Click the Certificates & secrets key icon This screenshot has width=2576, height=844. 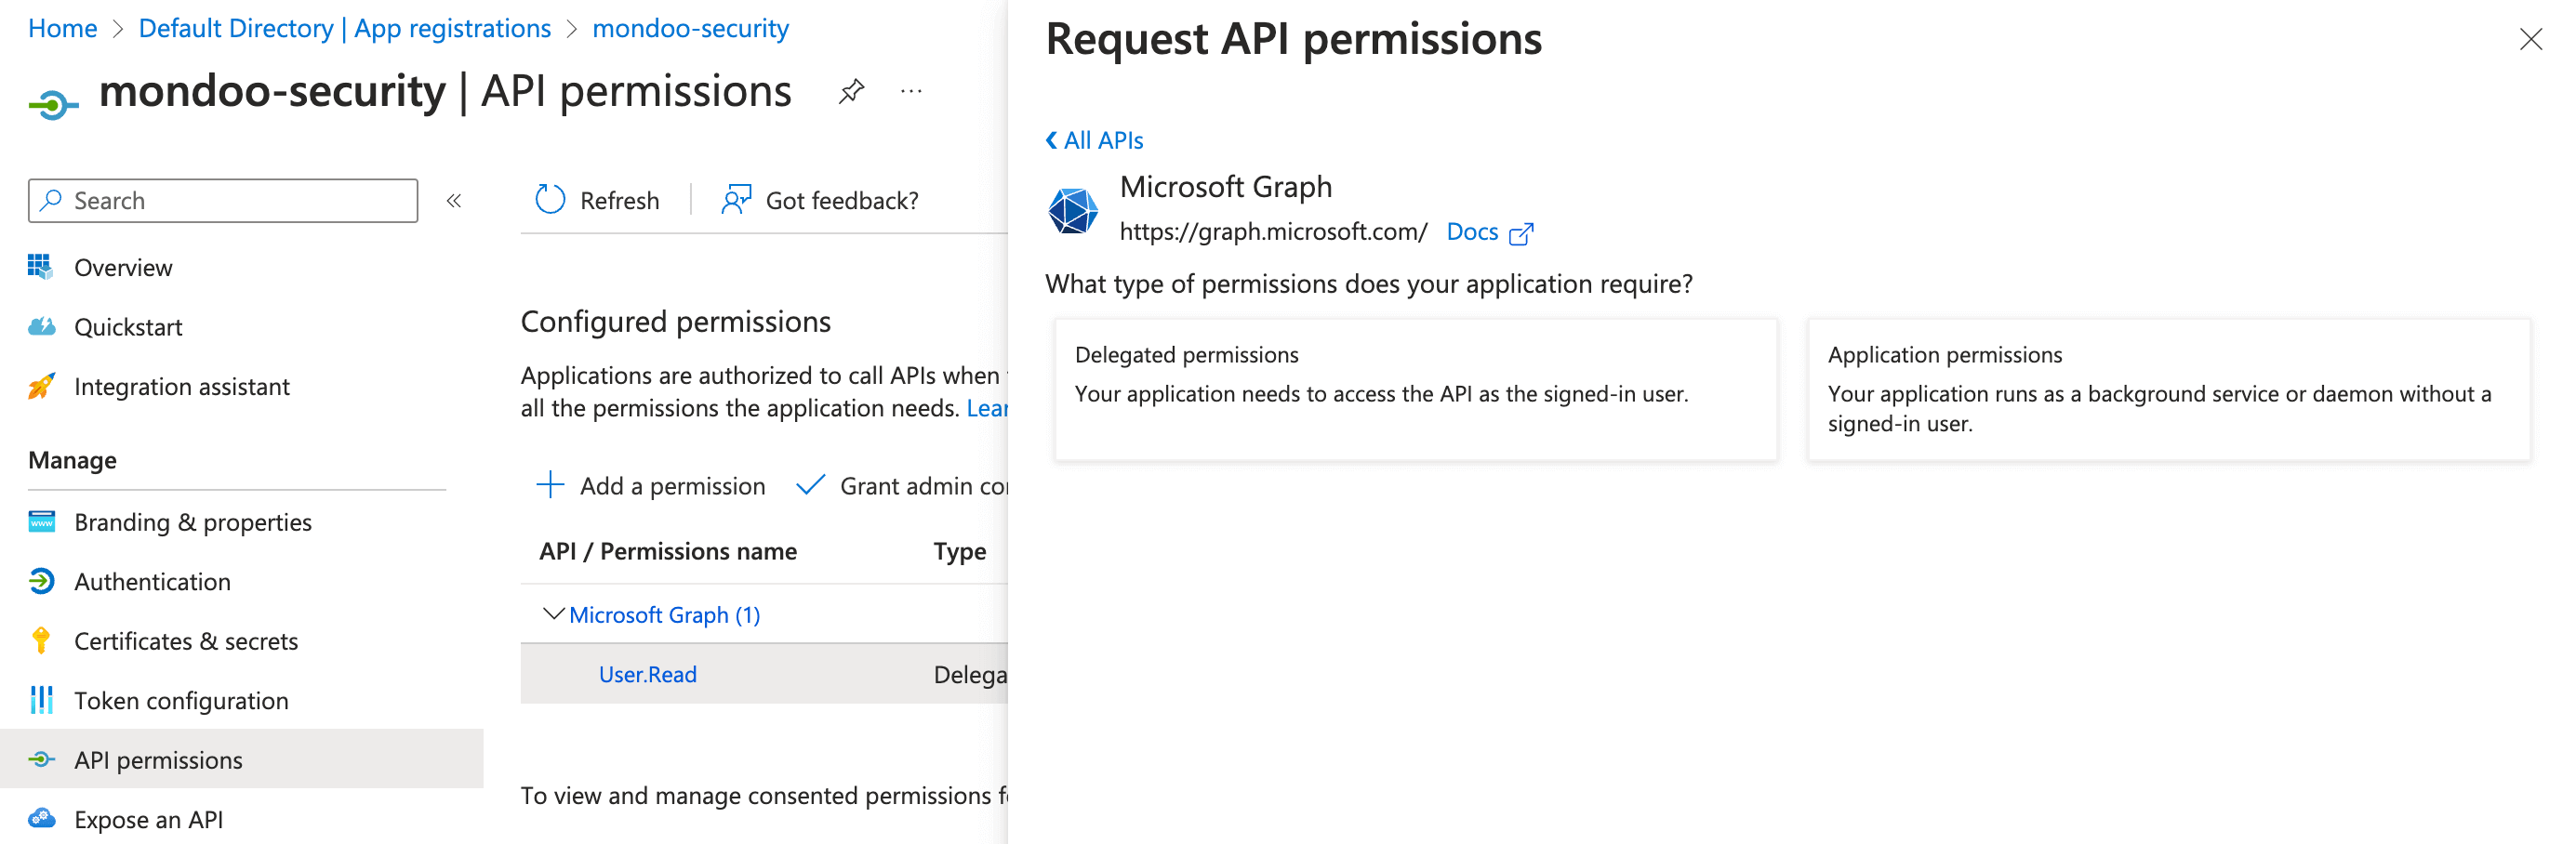[41, 641]
